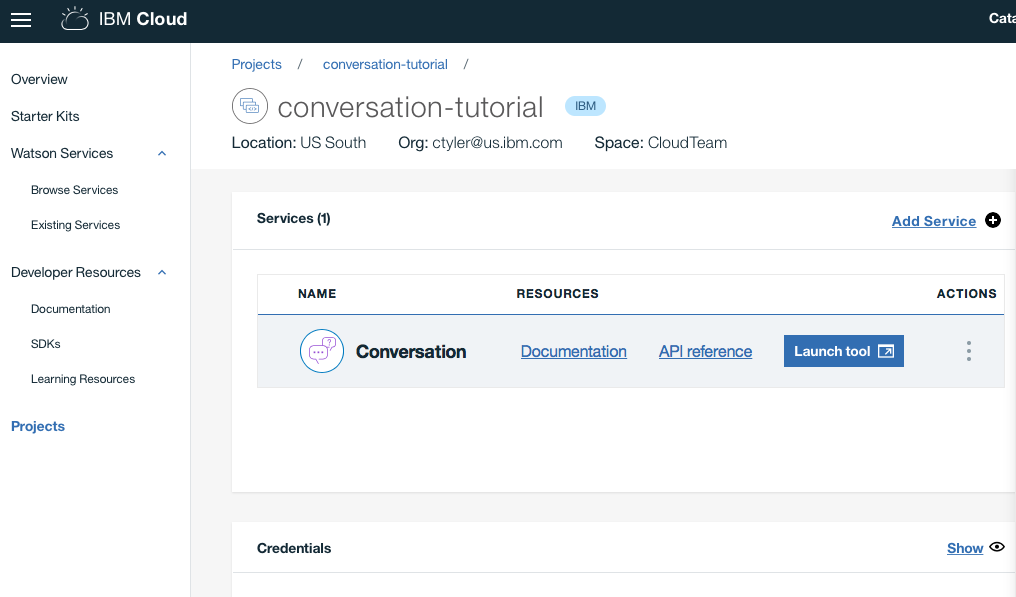Click the Conversation service chat icon
This screenshot has width=1016, height=597.
[321, 351]
